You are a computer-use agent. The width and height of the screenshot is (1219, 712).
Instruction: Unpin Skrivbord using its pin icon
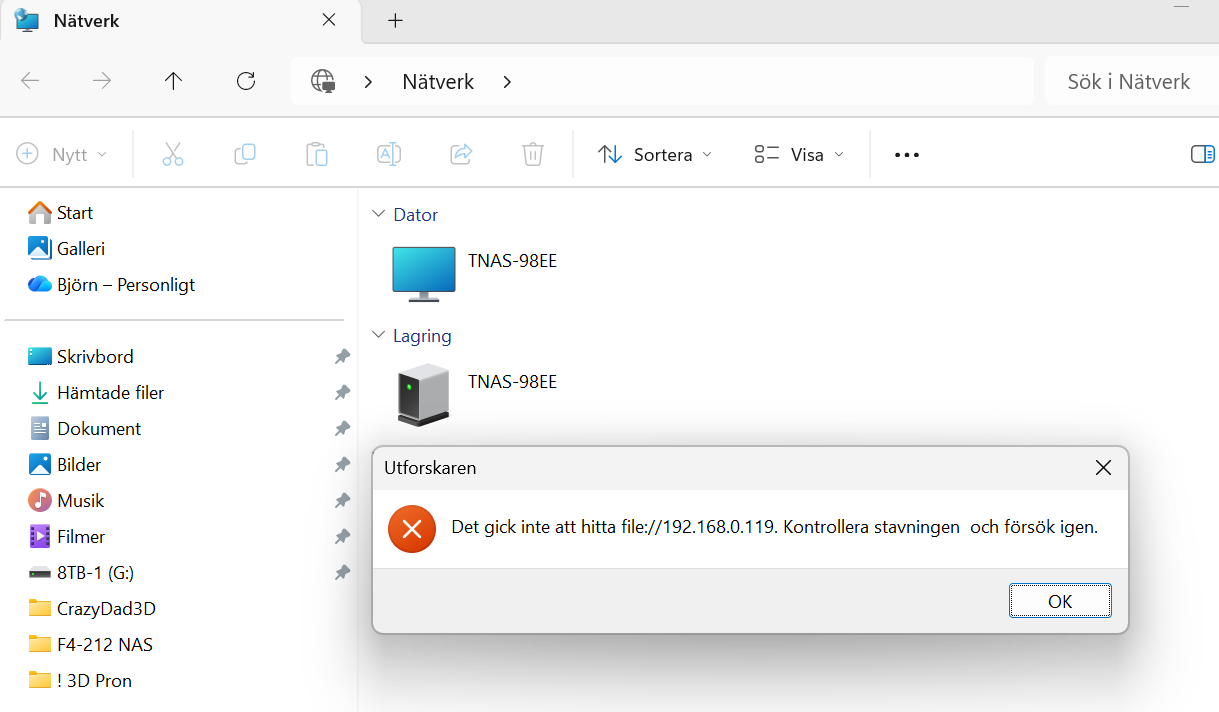click(x=342, y=356)
